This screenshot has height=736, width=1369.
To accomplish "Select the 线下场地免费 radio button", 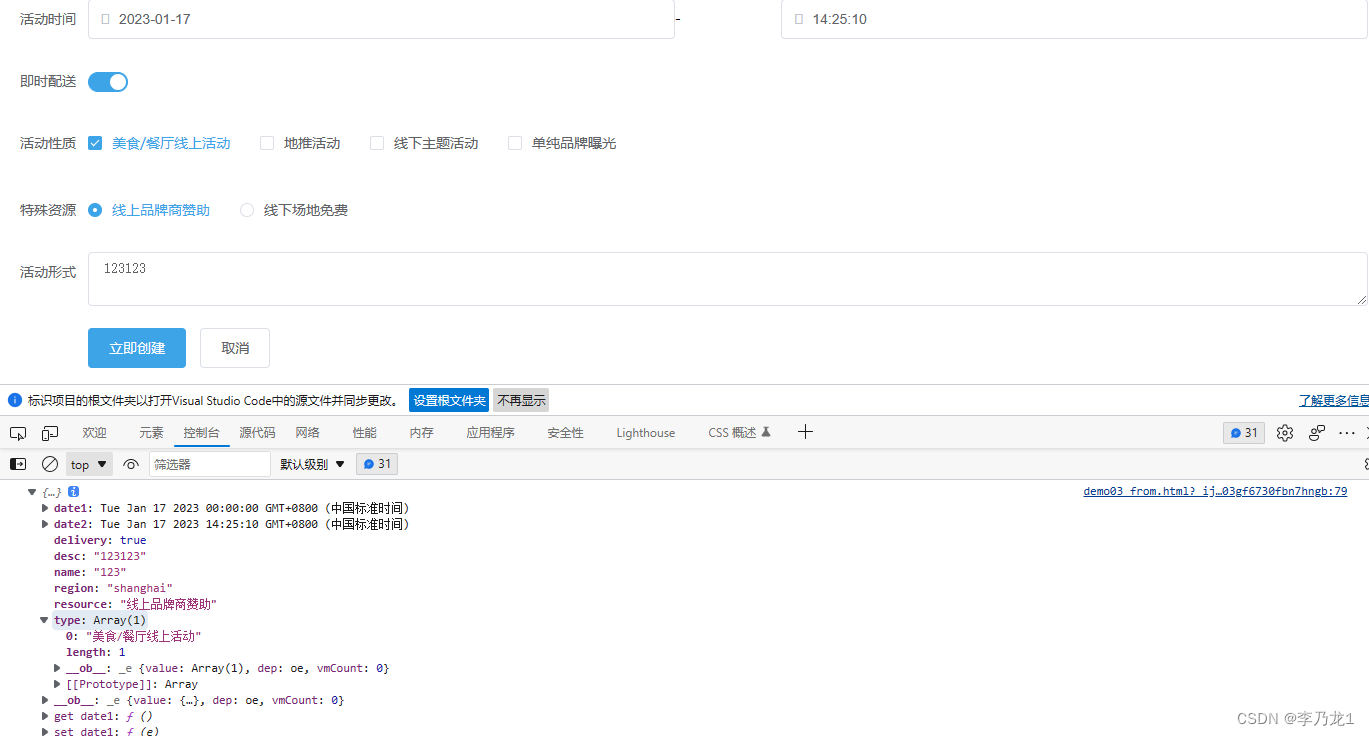I will (246, 210).
